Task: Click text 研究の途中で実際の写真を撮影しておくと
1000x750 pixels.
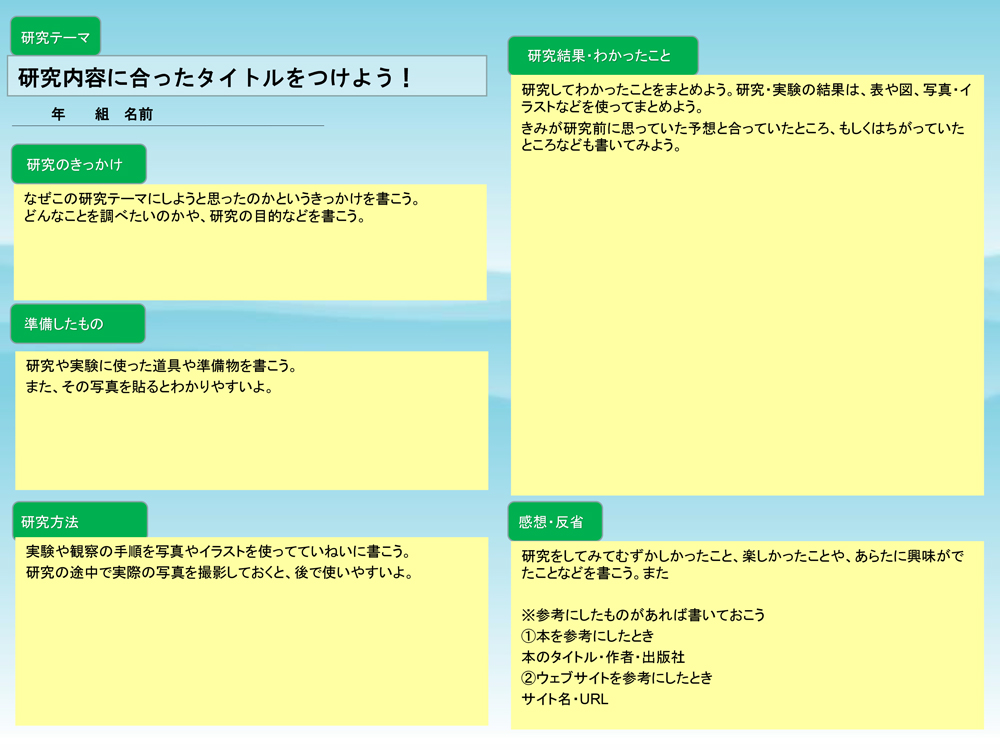Action: tap(156, 573)
